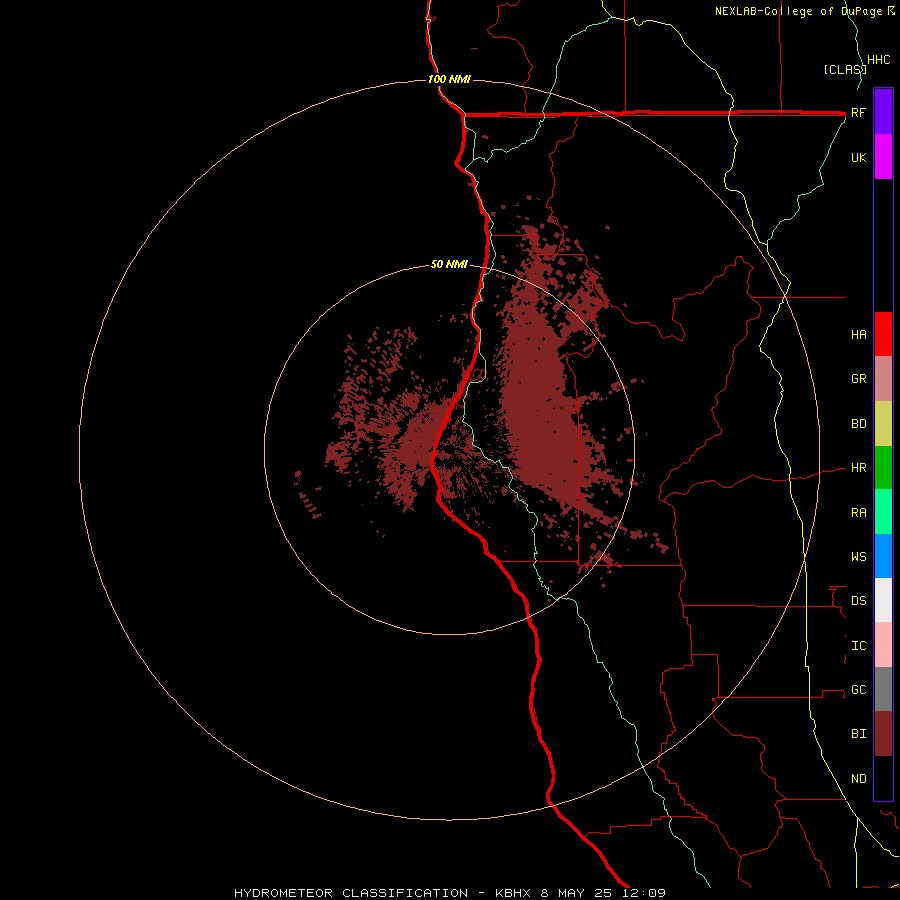This screenshot has height=900, width=900.
Task: Click the "[CLAS]" units label
Action: (x=845, y=69)
